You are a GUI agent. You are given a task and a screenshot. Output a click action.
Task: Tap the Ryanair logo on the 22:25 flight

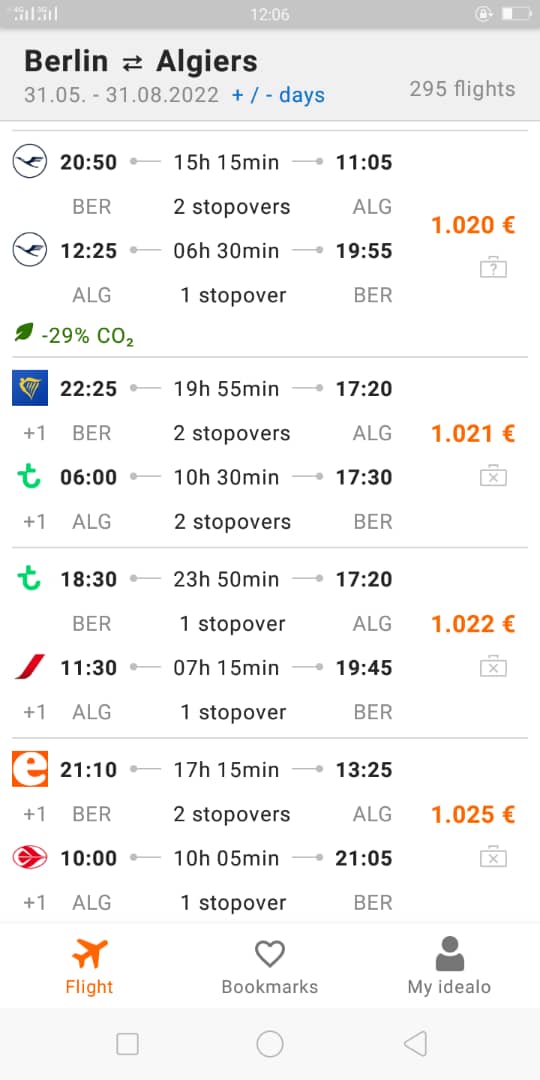tap(30, 388)
